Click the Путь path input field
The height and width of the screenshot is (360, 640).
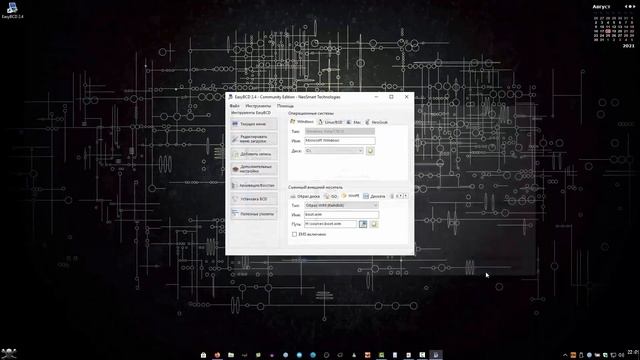click(330, 224)
